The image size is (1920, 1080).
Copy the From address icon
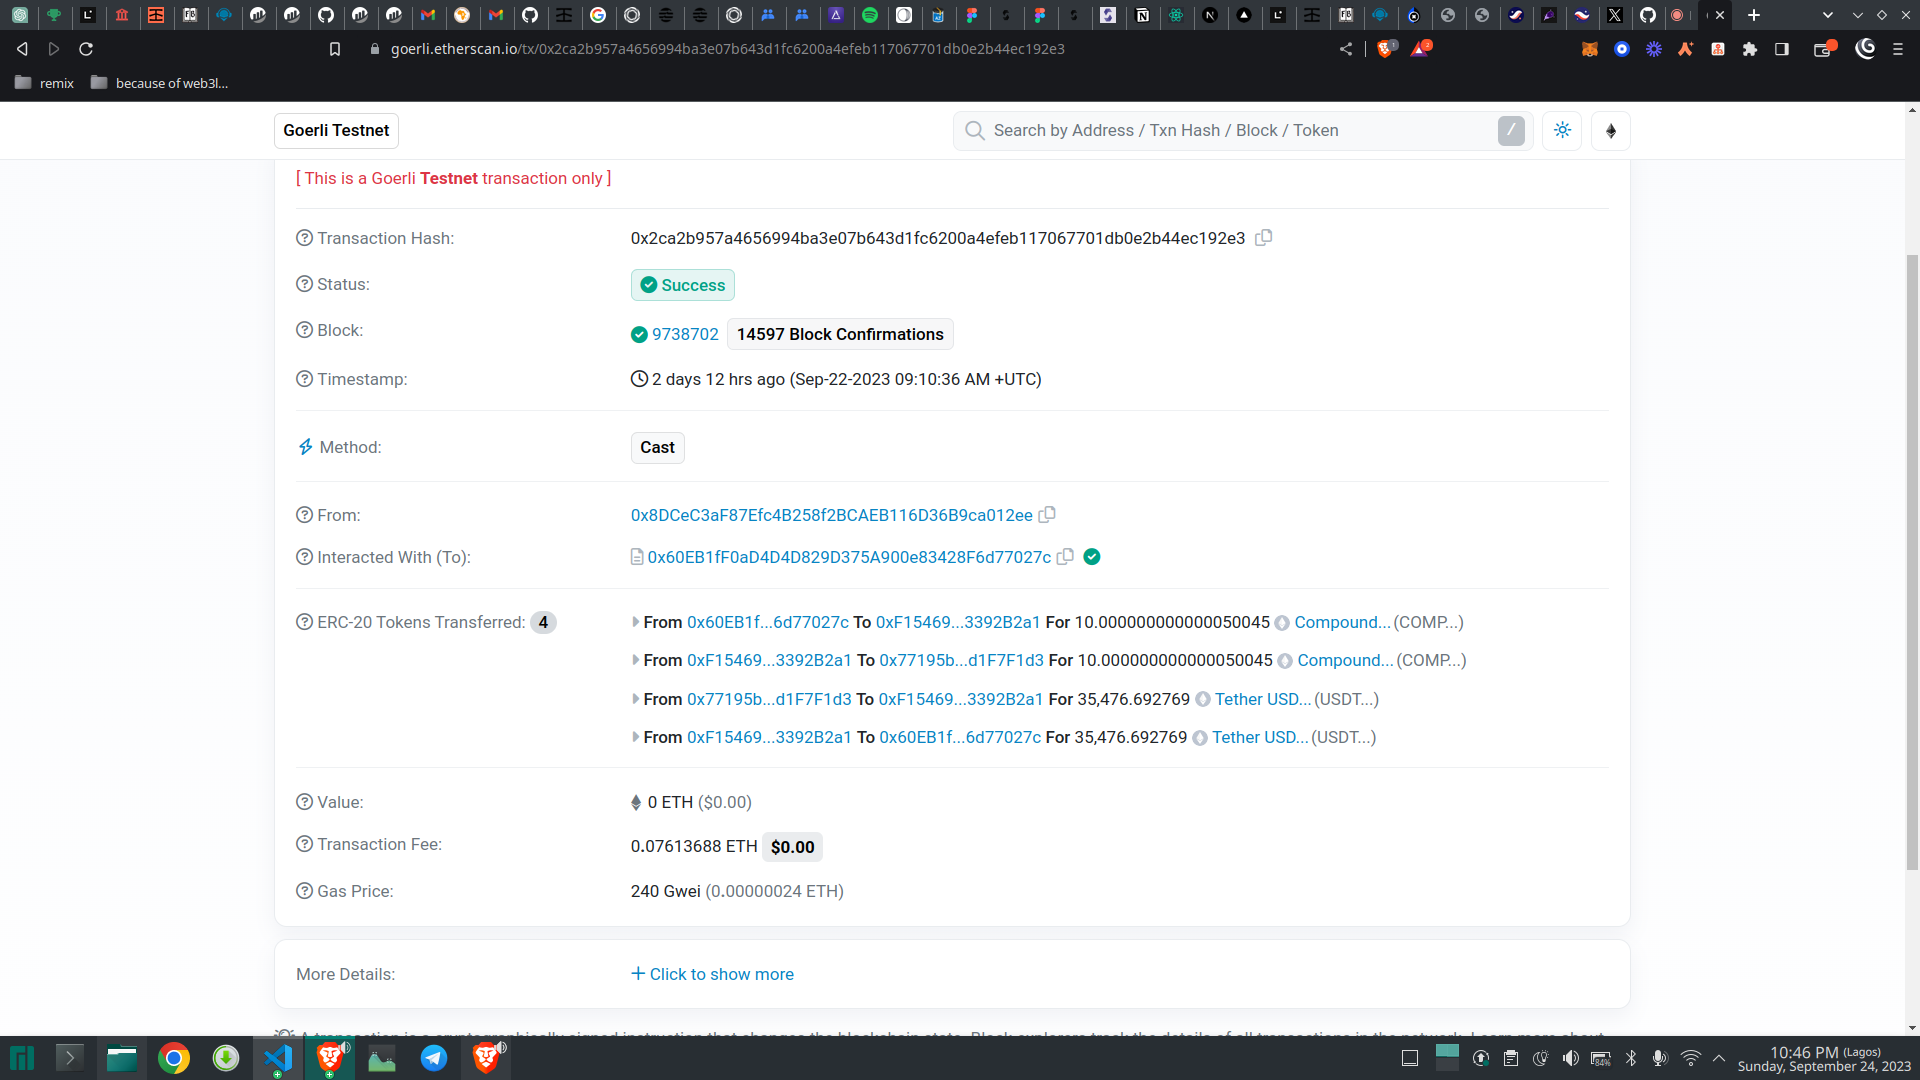(x=1047, y=515)
